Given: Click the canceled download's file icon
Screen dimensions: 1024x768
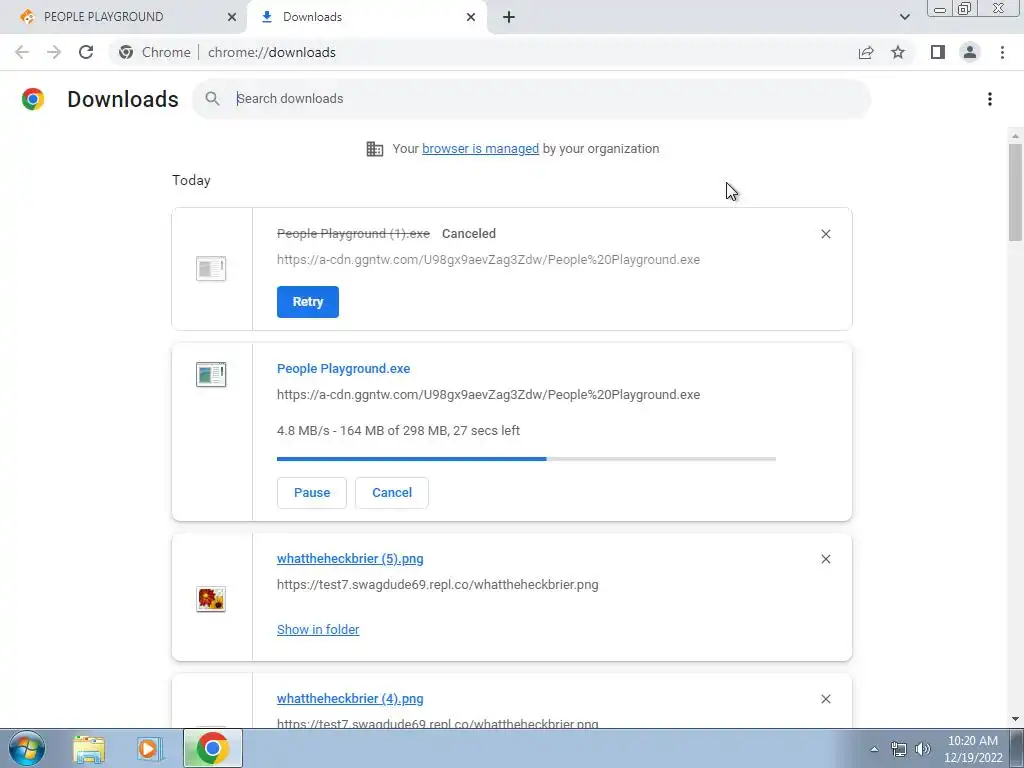Looking at the screenshot, I should coord(211,268).
